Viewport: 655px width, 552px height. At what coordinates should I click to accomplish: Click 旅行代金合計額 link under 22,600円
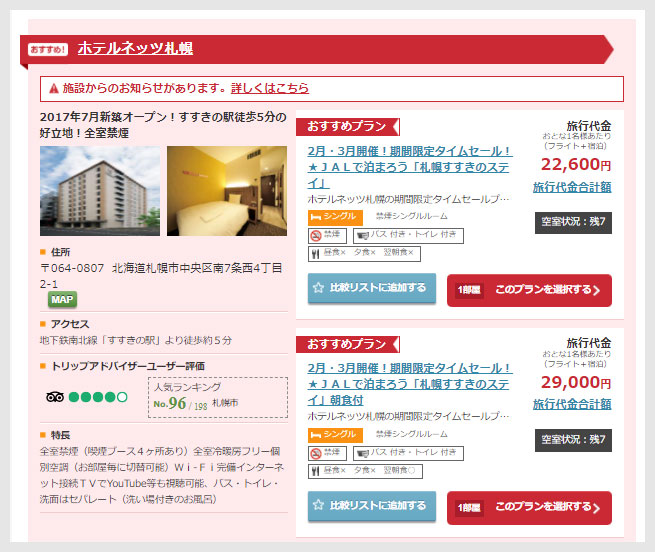(572, 187)
